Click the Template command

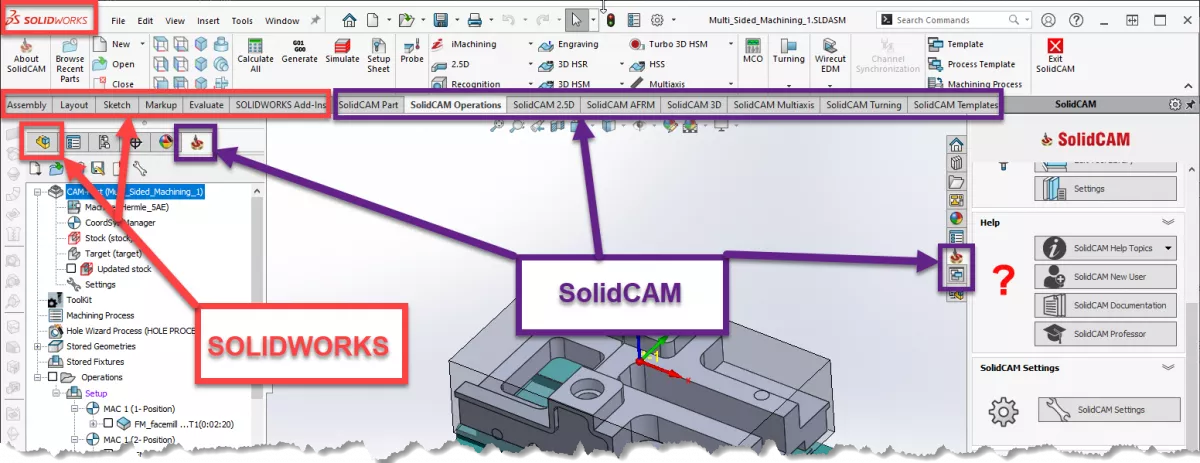[956, 44]
